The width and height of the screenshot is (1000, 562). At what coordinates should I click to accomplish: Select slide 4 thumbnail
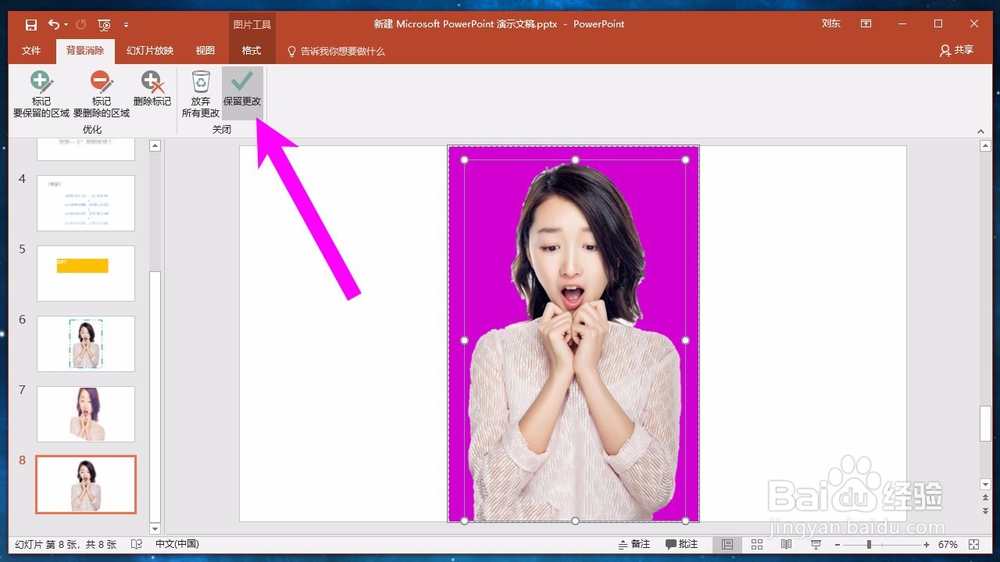click(85, 203)
